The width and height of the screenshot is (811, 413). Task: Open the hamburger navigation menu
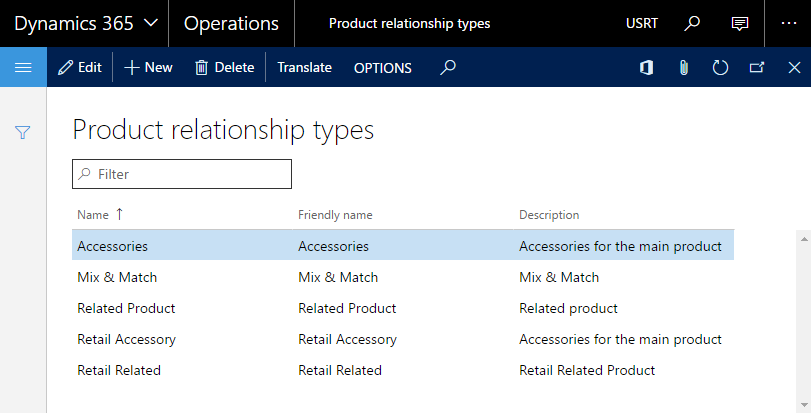(23, 67)
